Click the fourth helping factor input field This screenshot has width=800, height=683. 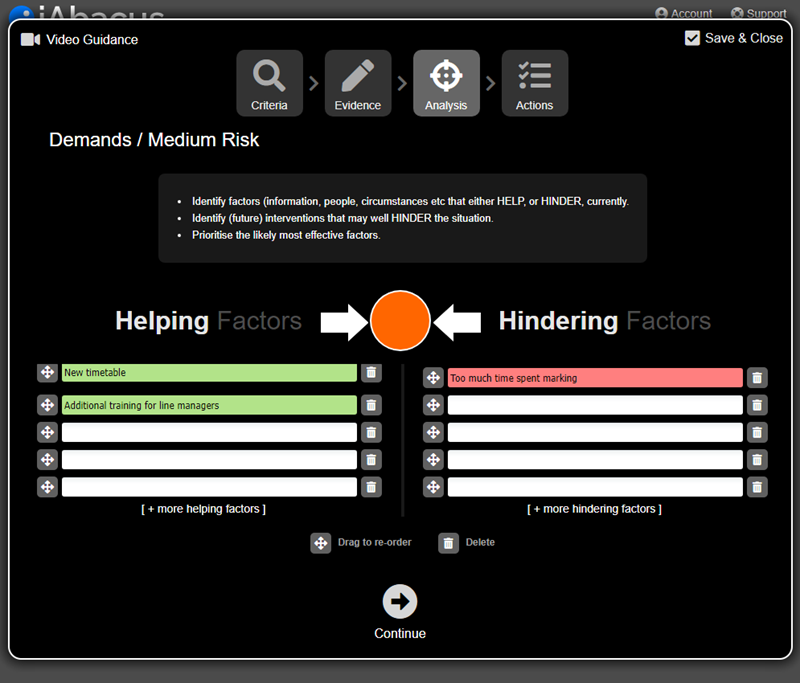(209, 460)
